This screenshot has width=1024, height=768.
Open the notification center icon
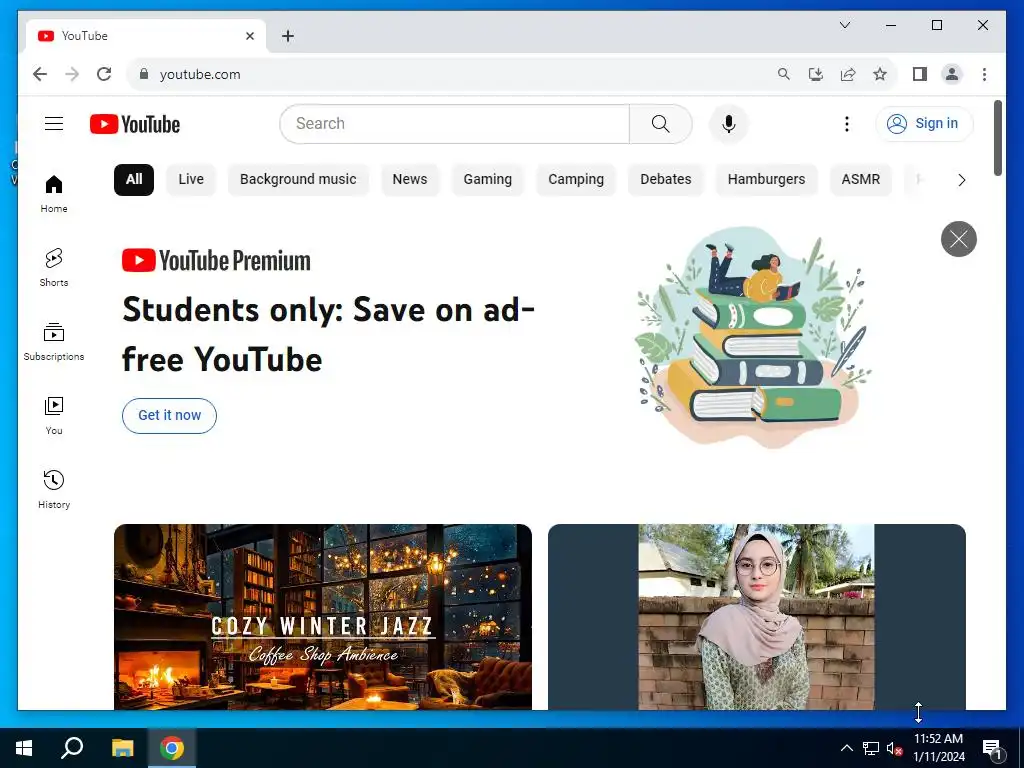993,748
